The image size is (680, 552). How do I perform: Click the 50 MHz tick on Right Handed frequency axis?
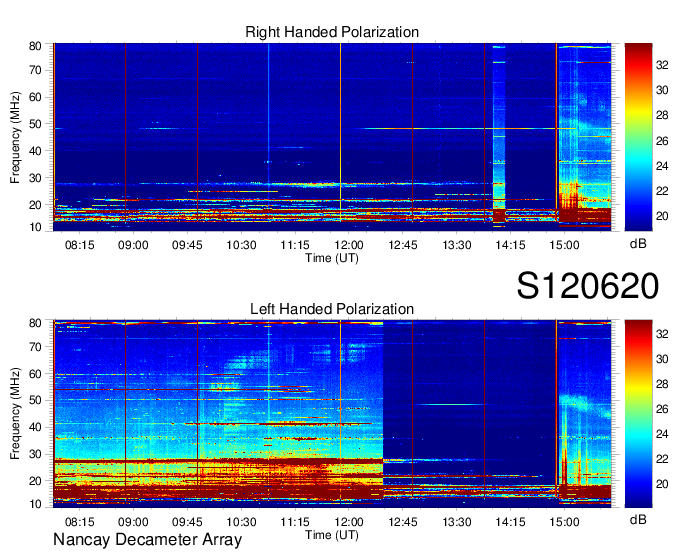[x=35, y=124]
